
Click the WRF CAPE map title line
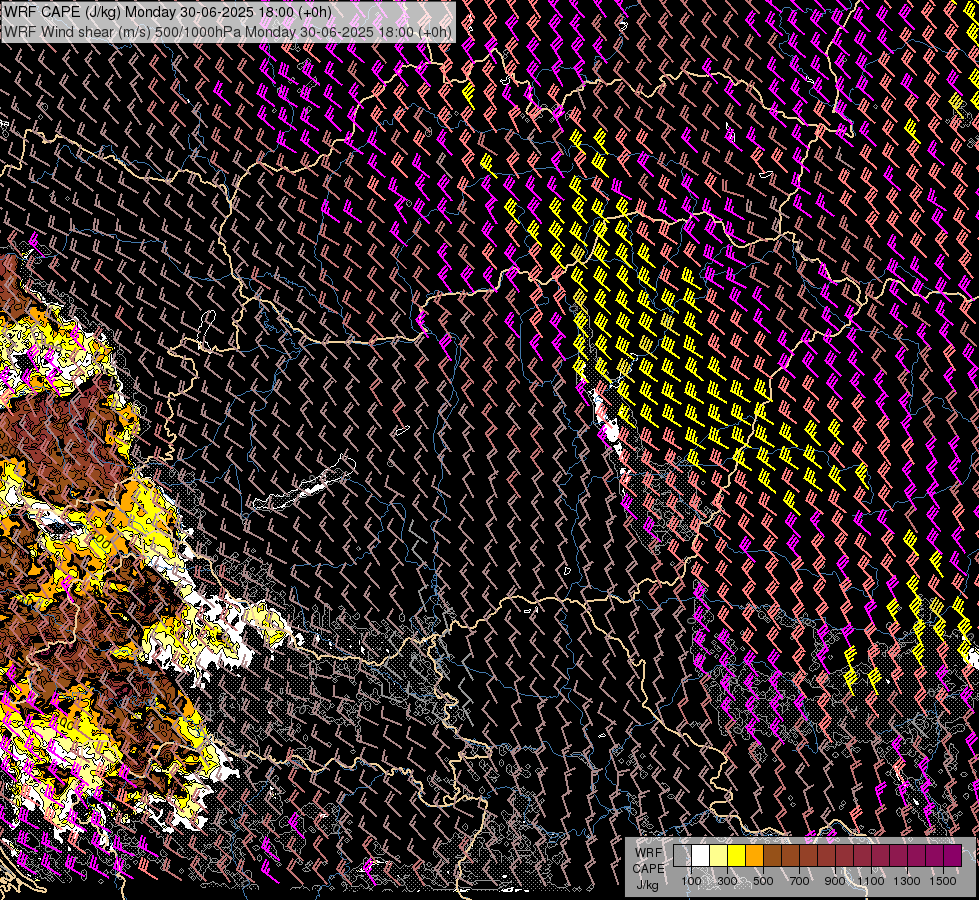tap(168, 12)
